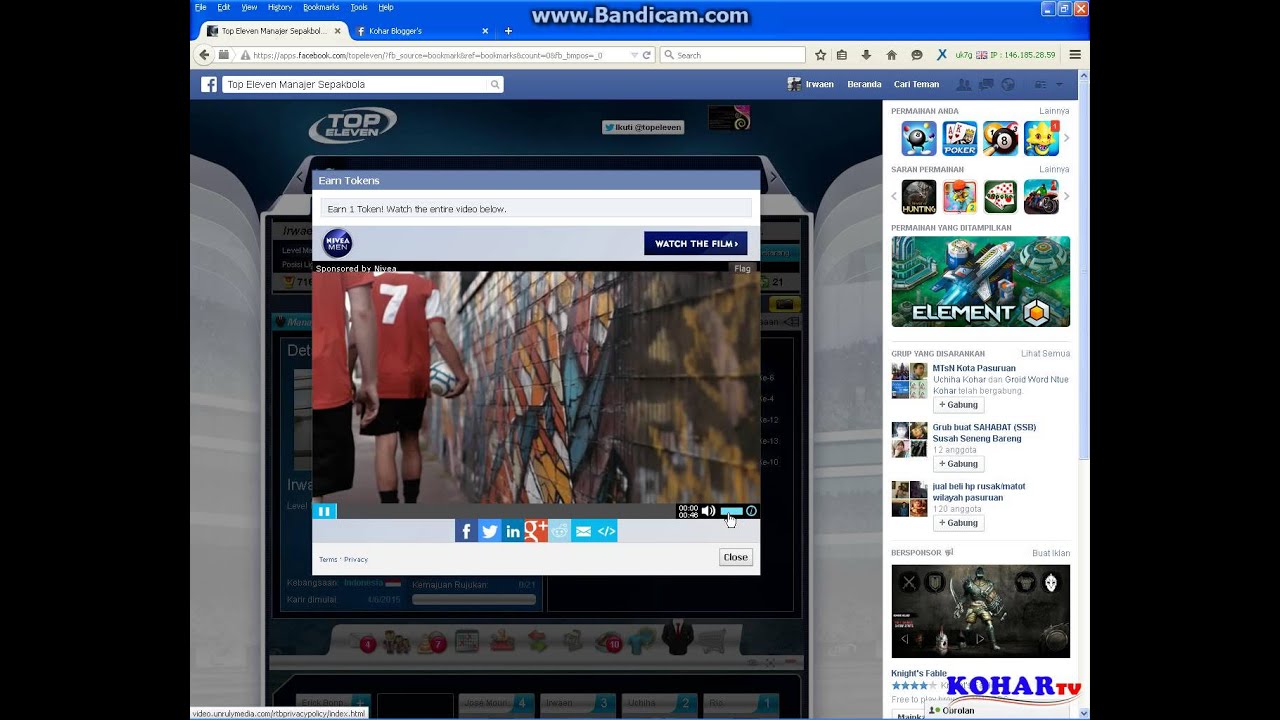Open the downloads arrow icon
The image size is (1280, 720).
(866, 55)
